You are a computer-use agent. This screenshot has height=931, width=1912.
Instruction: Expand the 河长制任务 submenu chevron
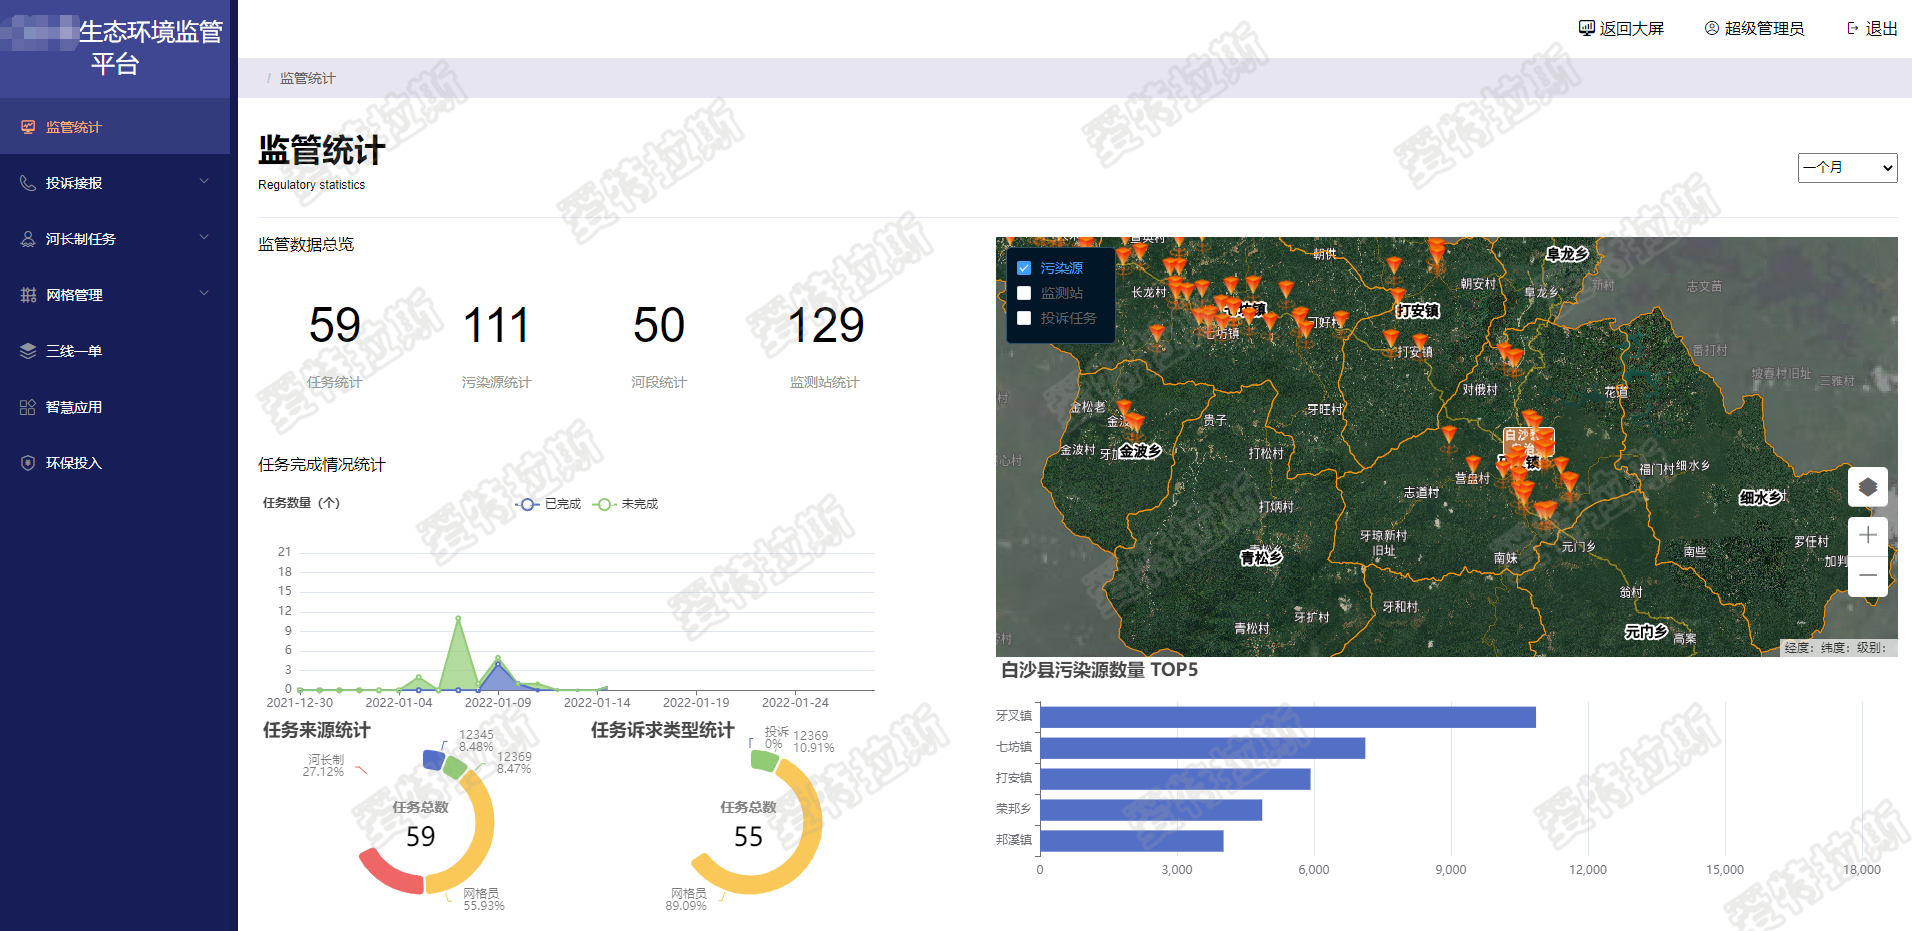click(x=204, y=238)
